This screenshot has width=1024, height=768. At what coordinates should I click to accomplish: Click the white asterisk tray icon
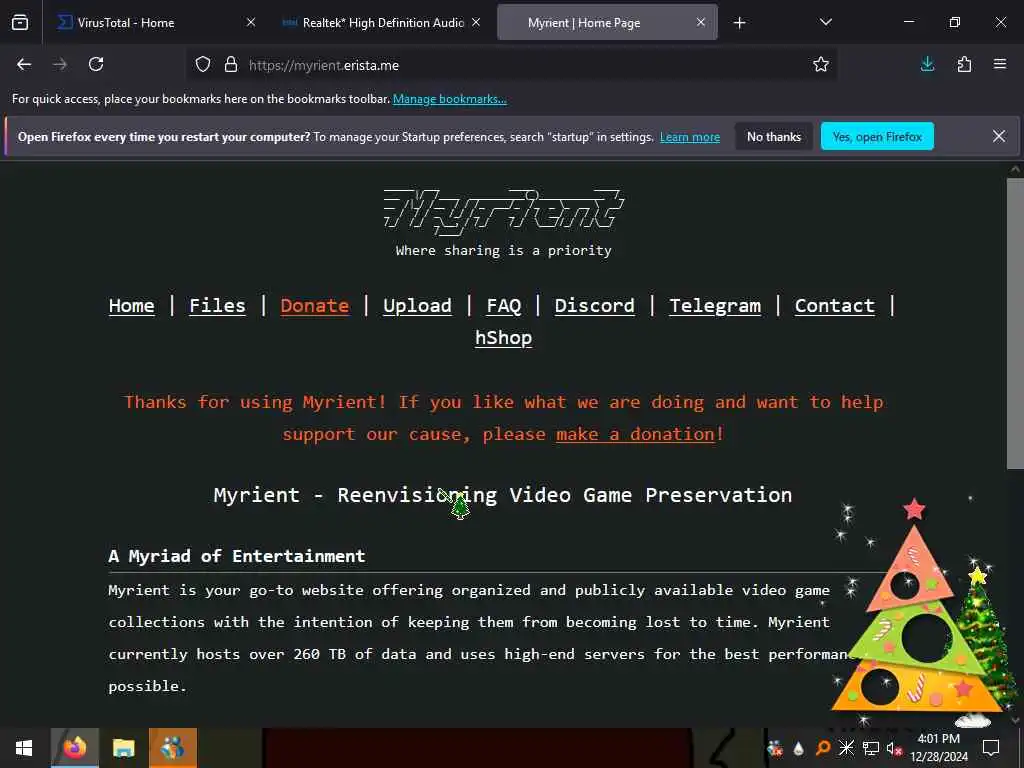[846, 748]
